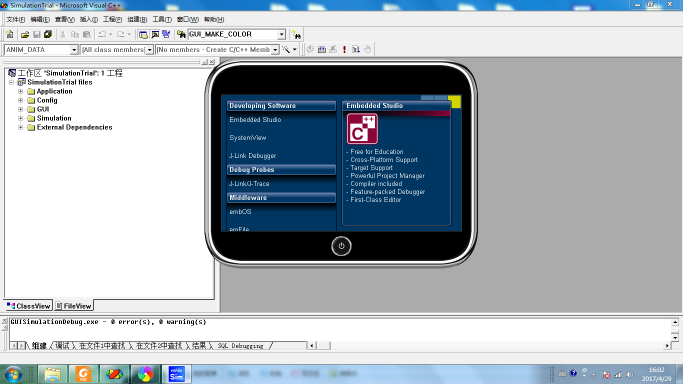Expand the External Dependencies folder
Image resolution: width=683 pixels, height=384 pixels.
[x=20, y=128]
